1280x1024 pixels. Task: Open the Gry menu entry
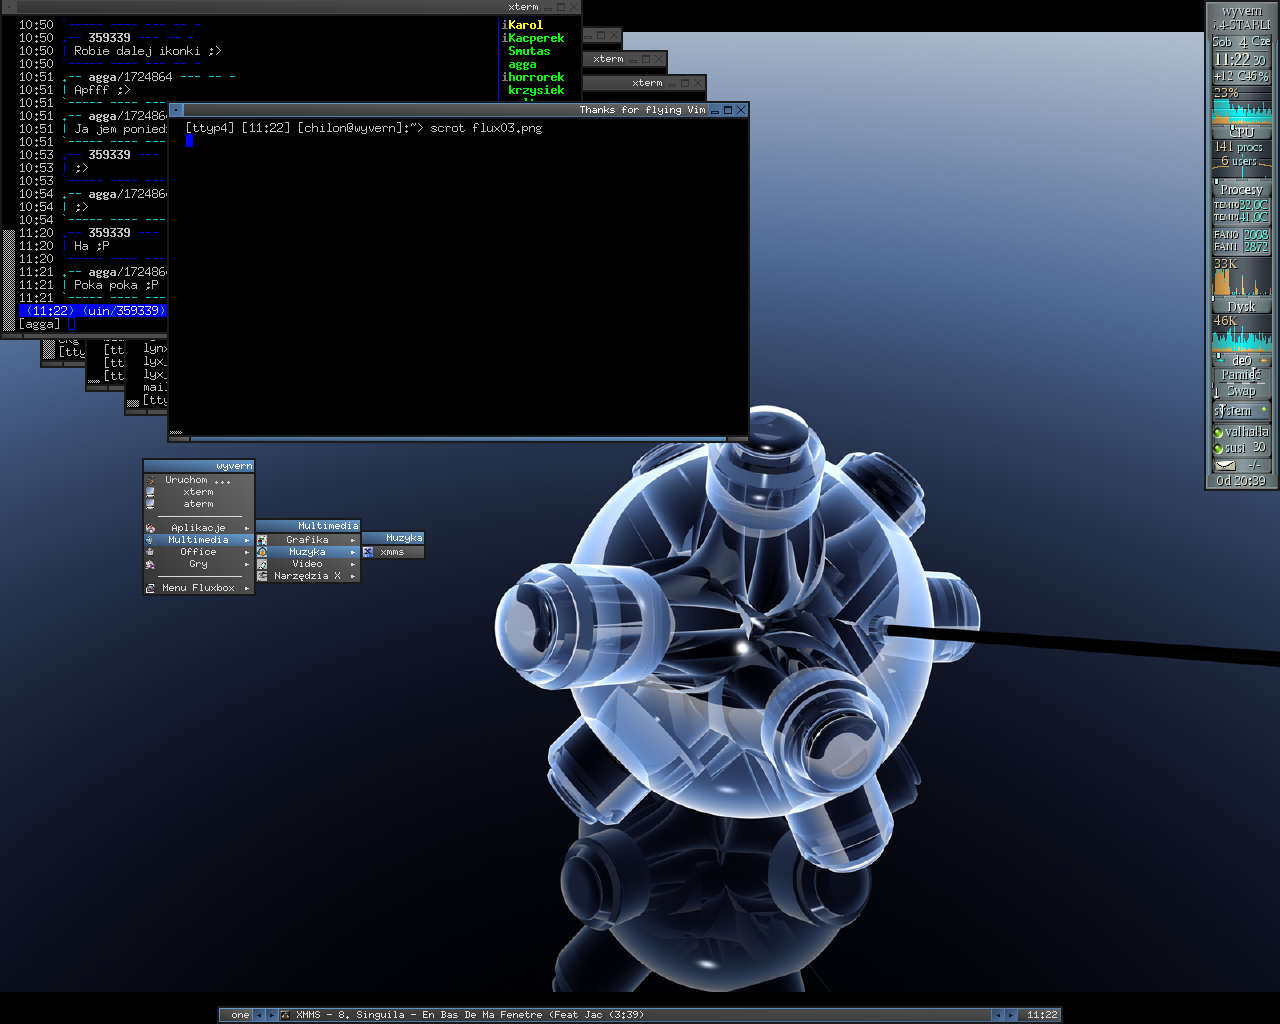199,564
